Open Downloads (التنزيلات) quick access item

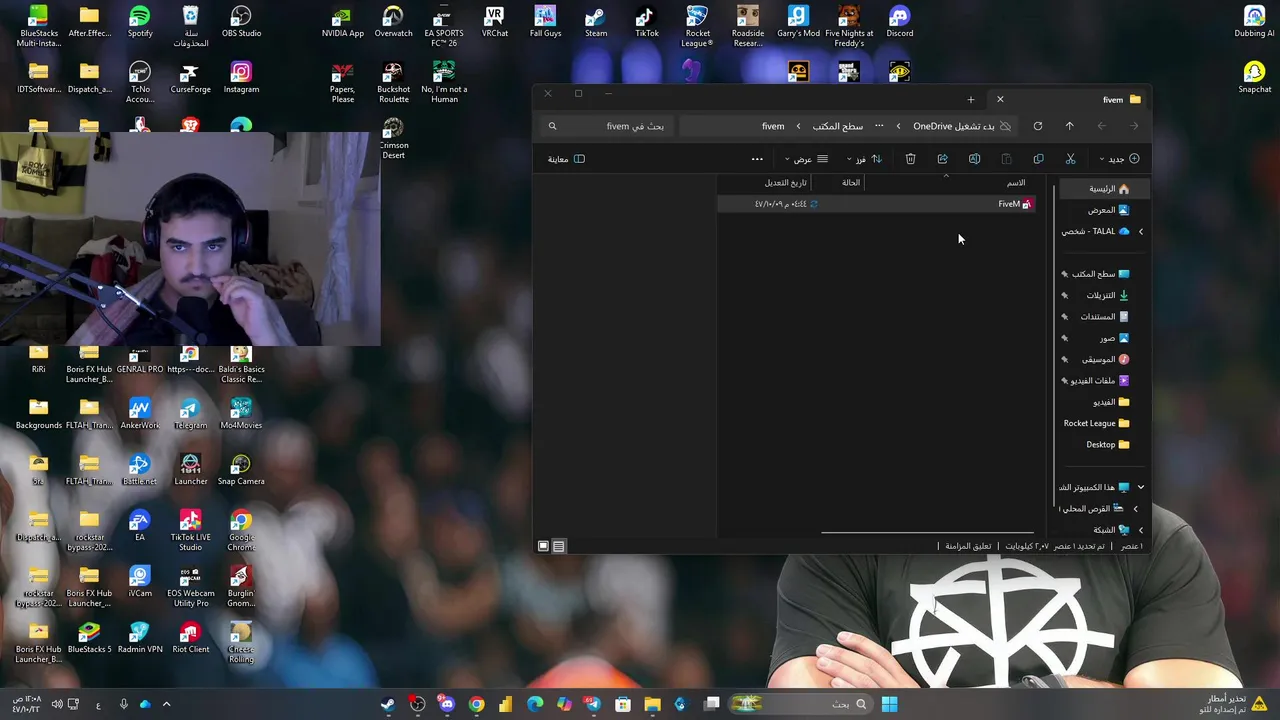point(1107,296)
